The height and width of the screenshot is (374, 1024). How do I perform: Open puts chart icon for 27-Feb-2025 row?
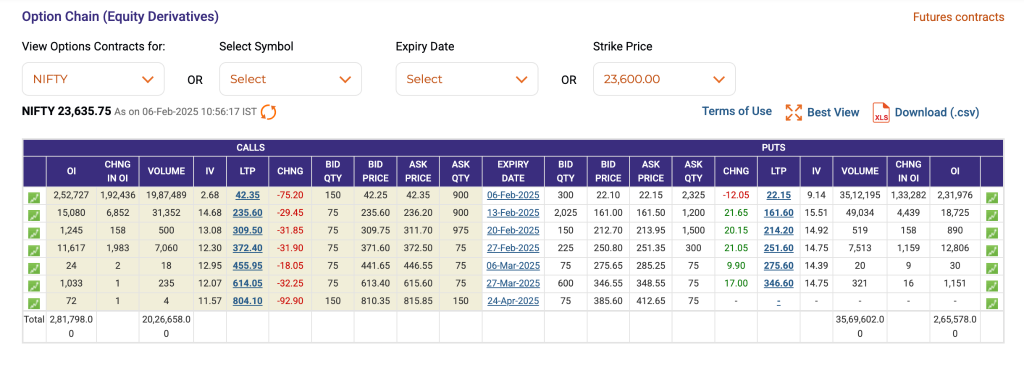point(992,250)
